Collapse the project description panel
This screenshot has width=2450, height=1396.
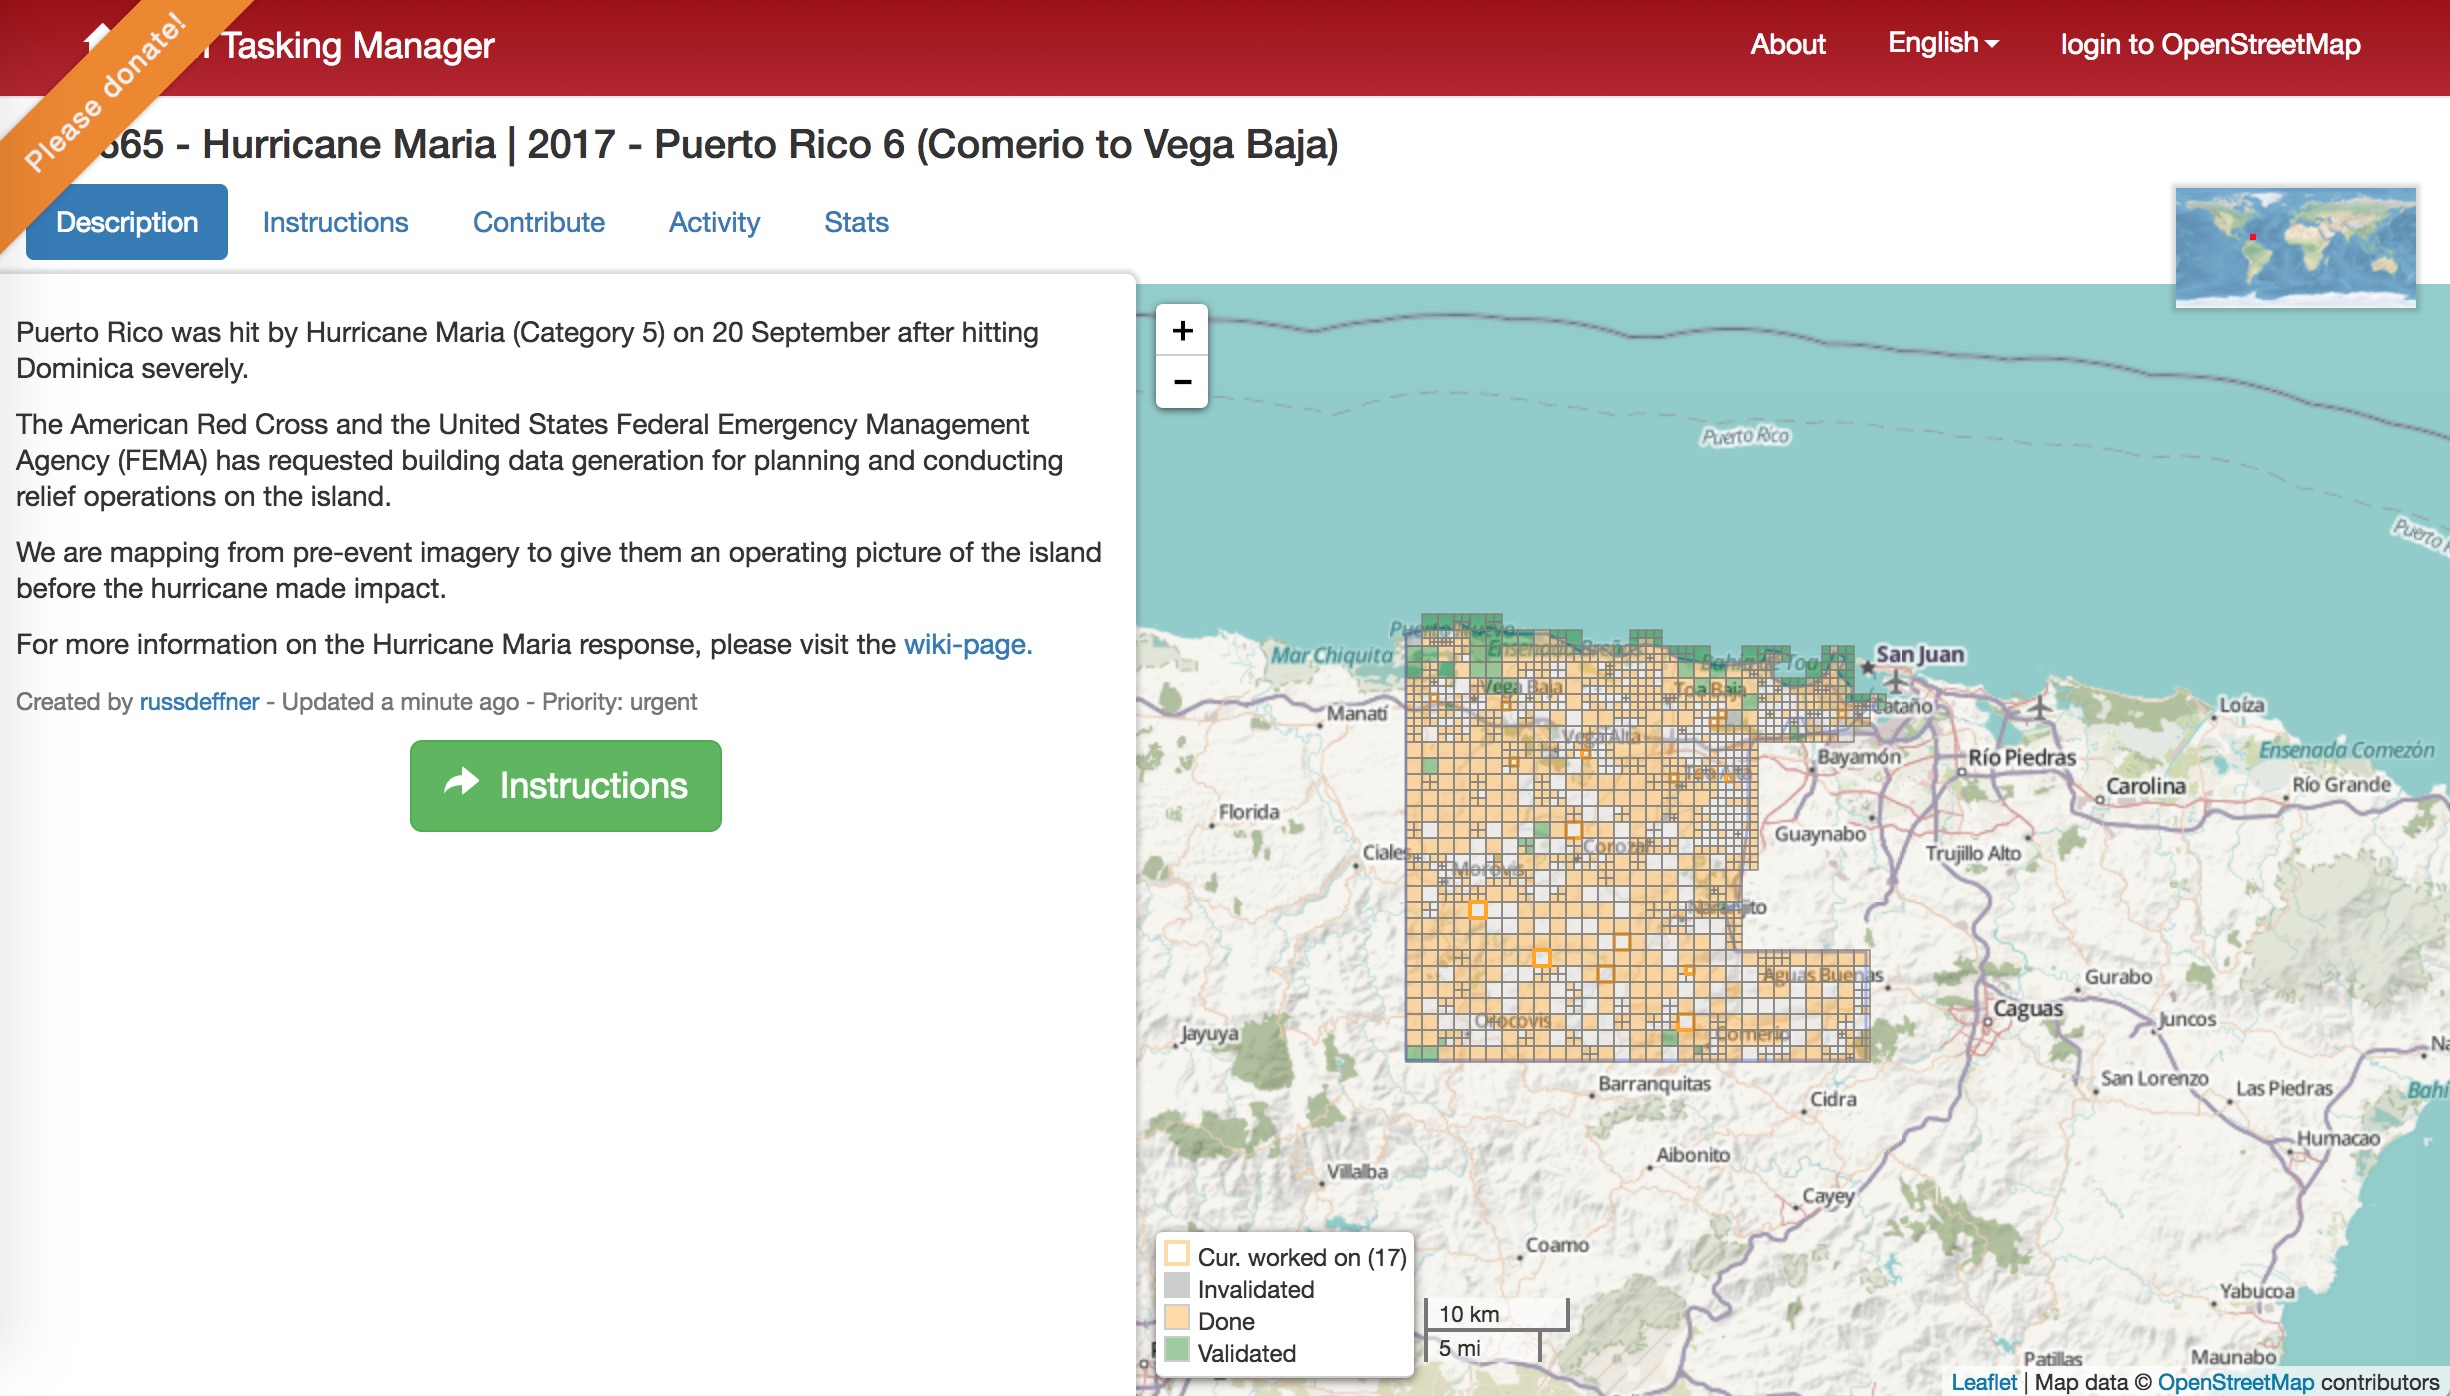click(x=126, y=222)
